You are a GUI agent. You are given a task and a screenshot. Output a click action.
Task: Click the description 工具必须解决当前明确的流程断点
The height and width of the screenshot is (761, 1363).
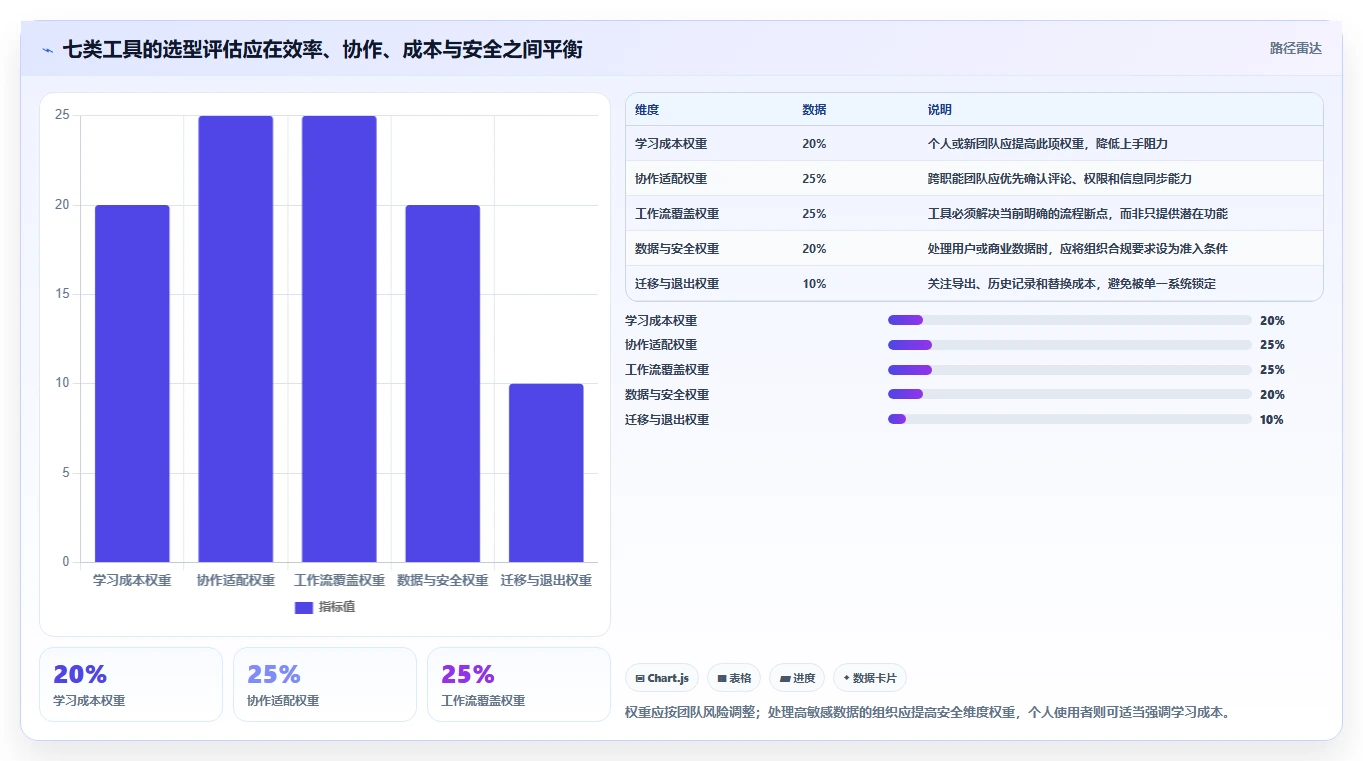1078,214
